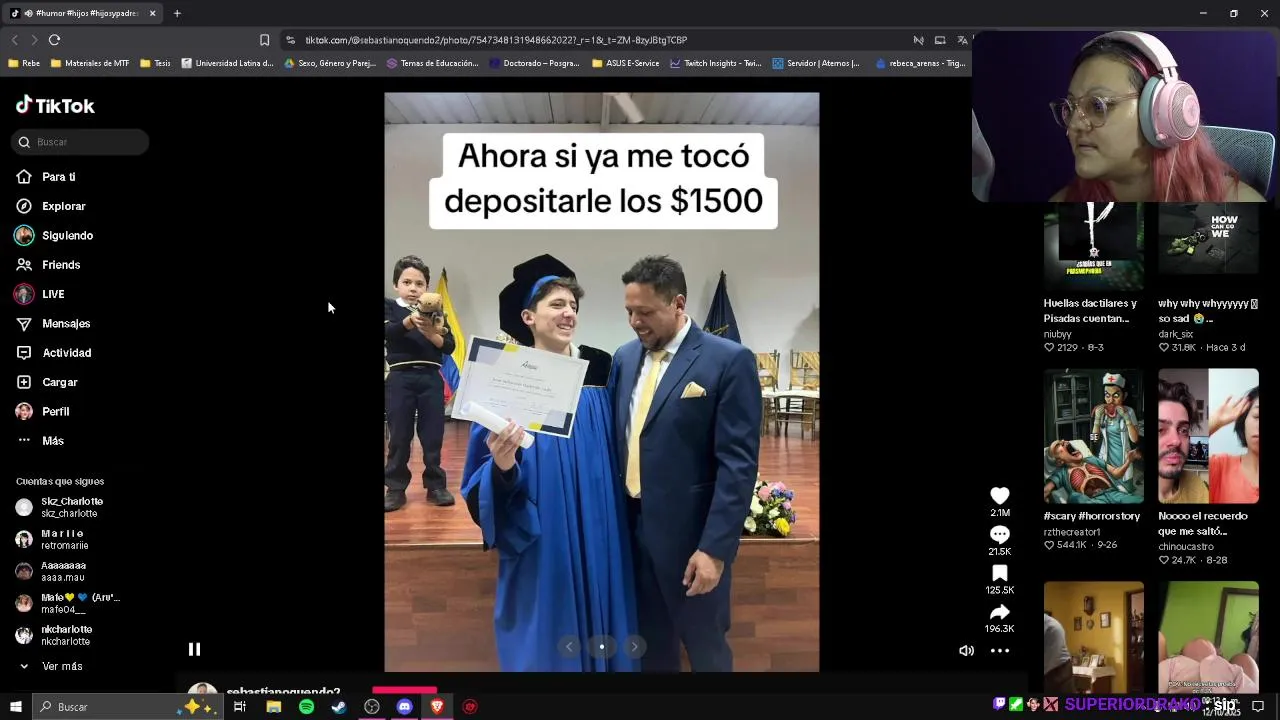Open the Universidad Latina bookmark

pos(227,63)
